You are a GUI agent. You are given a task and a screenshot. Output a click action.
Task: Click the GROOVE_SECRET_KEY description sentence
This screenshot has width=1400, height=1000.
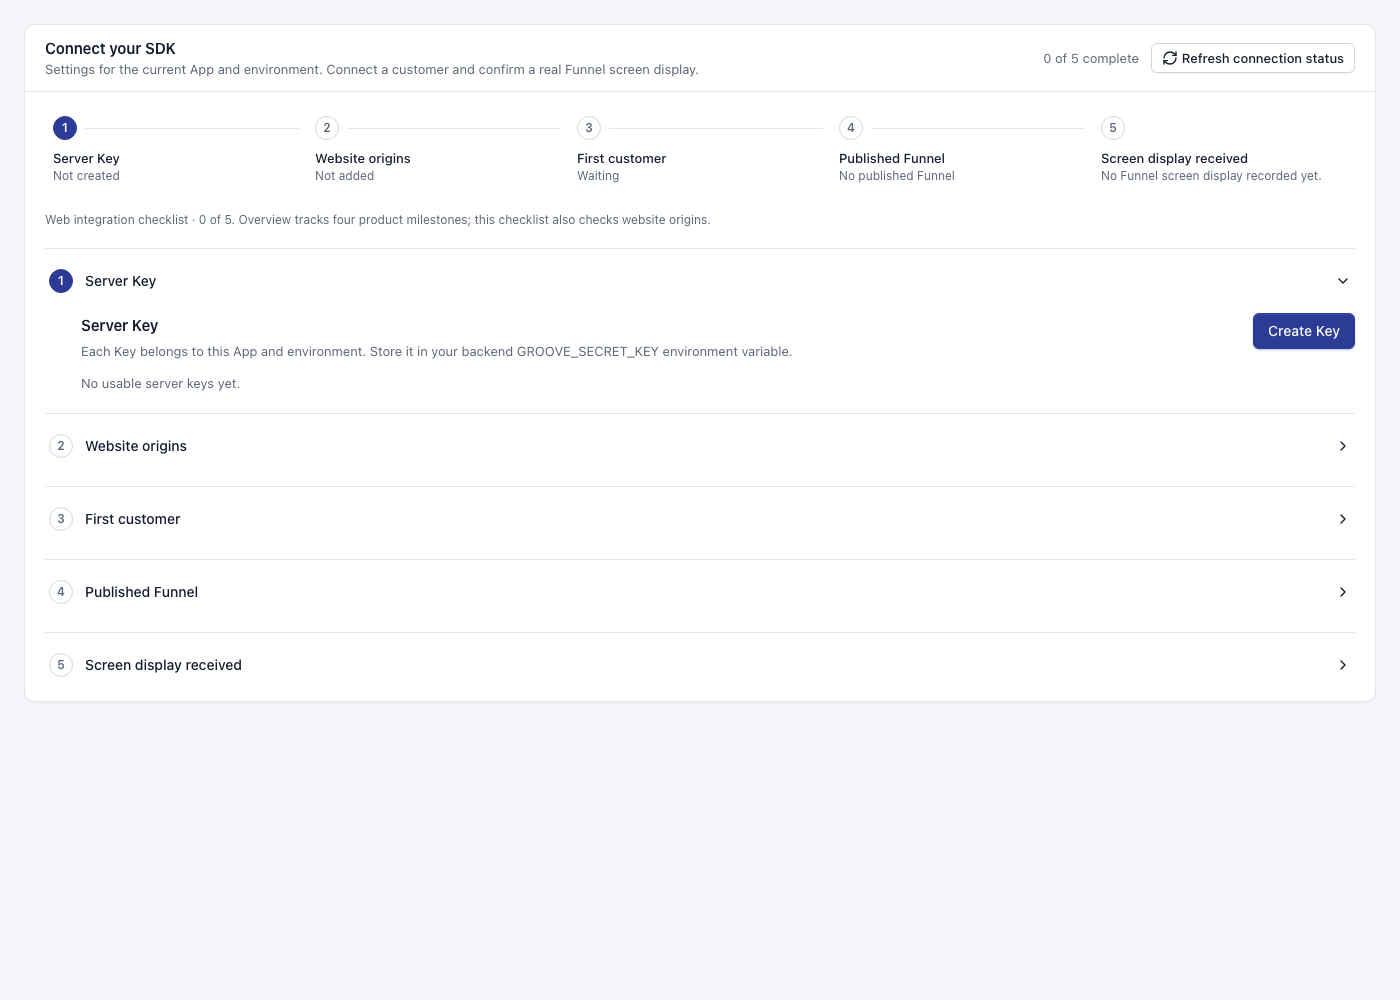pos(436,352)
